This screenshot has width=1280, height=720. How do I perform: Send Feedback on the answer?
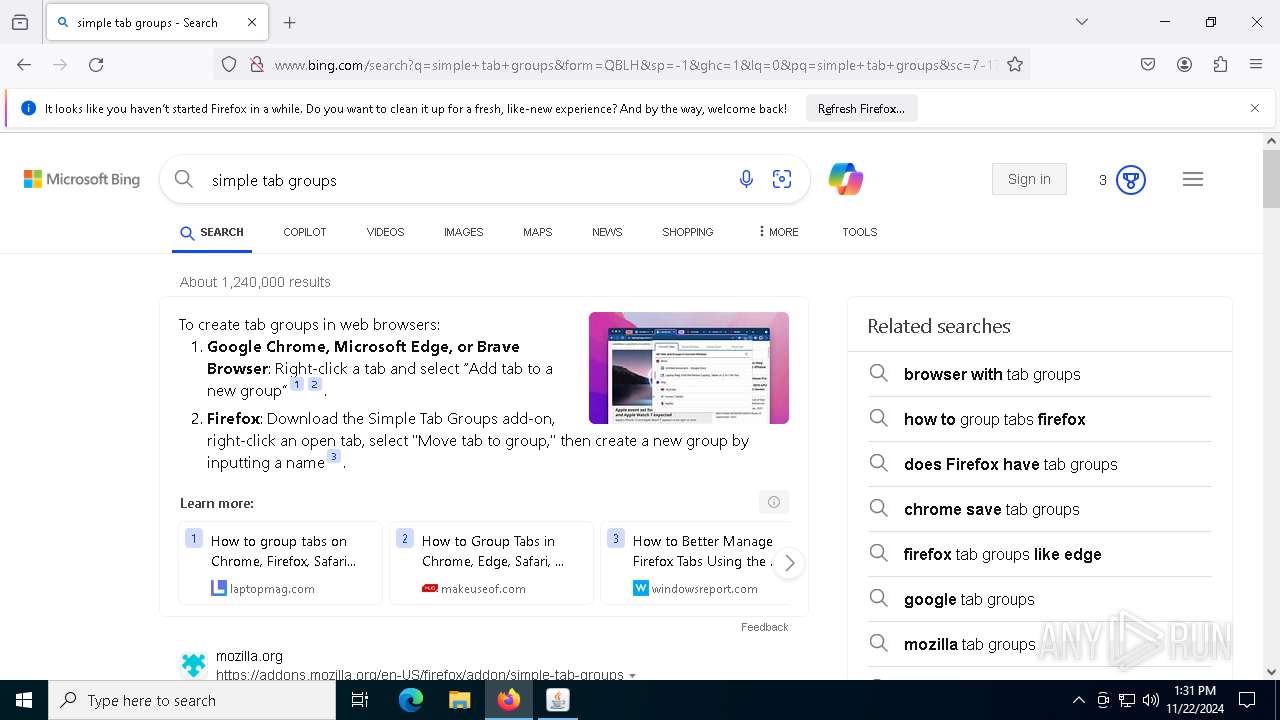tap(764, 627)
